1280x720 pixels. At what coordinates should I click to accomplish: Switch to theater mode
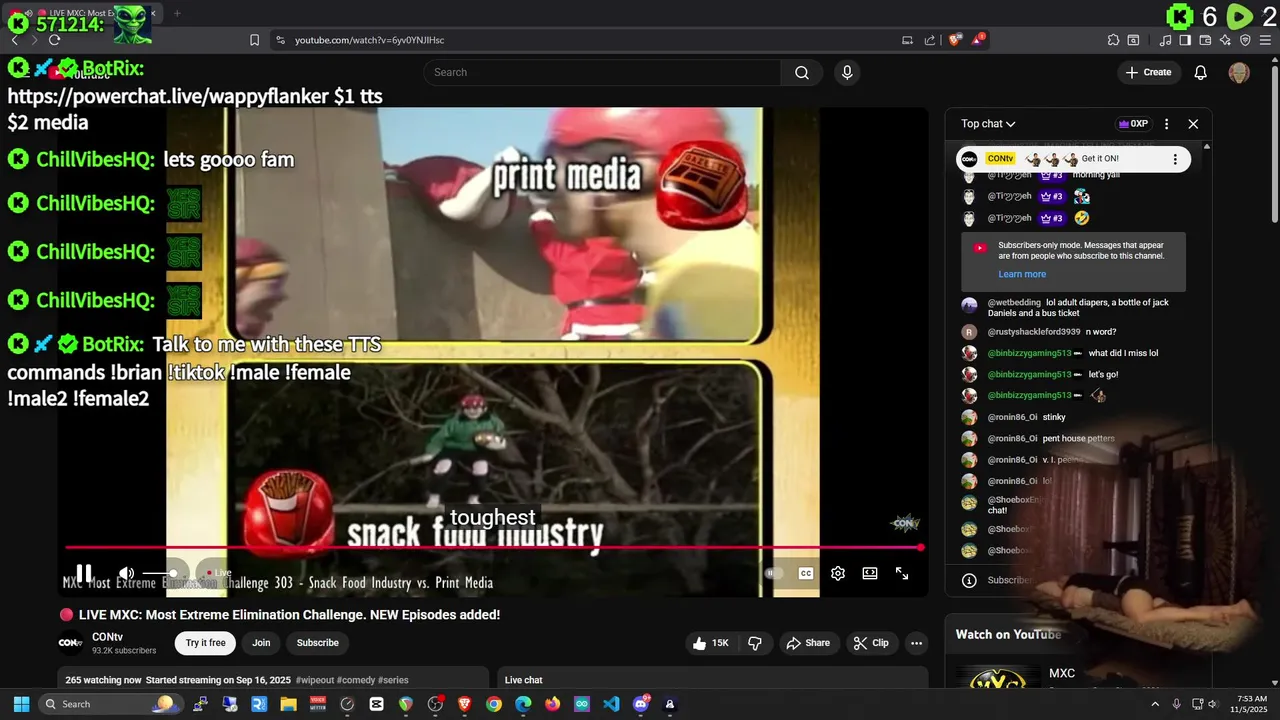click(x=870, y=573)
